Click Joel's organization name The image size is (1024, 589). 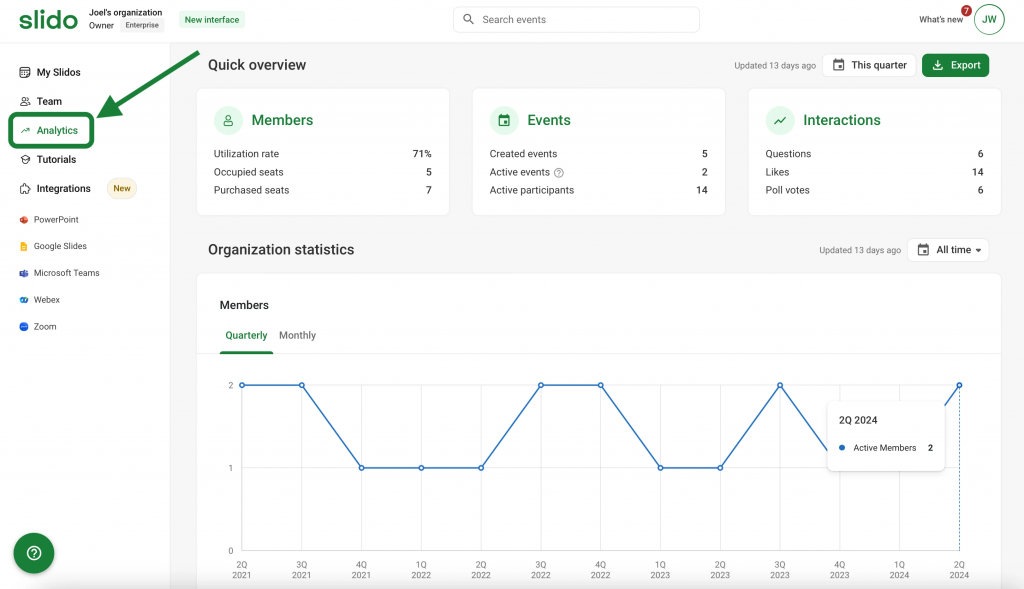pos(125,12)
